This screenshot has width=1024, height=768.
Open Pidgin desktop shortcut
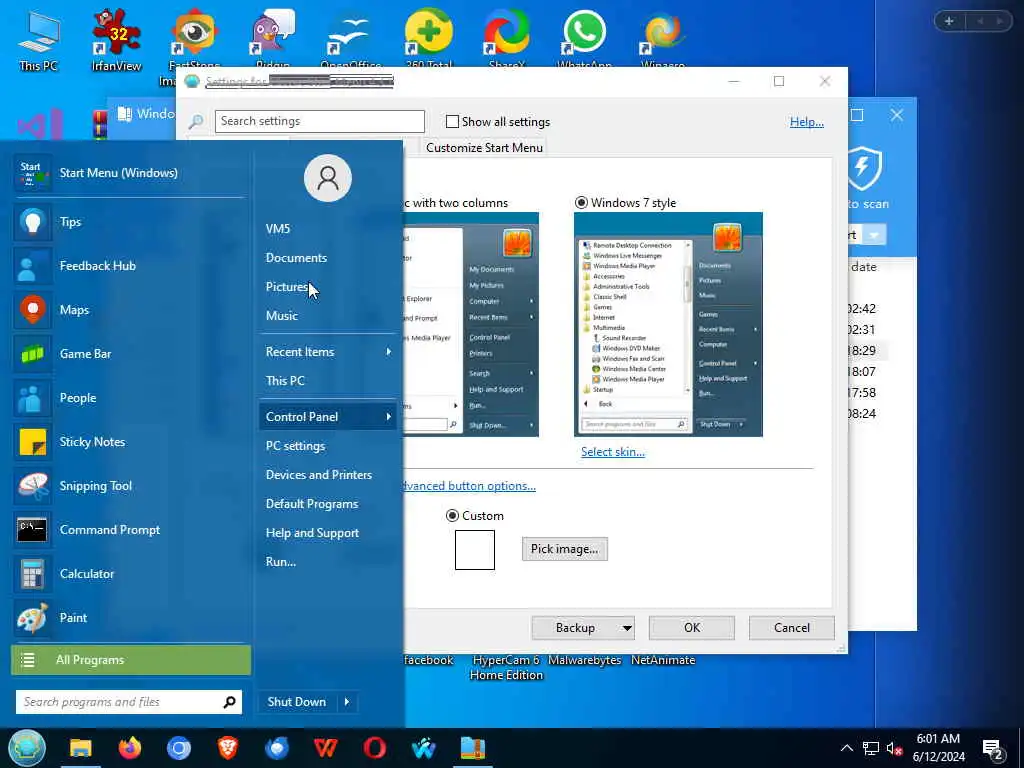273,39
